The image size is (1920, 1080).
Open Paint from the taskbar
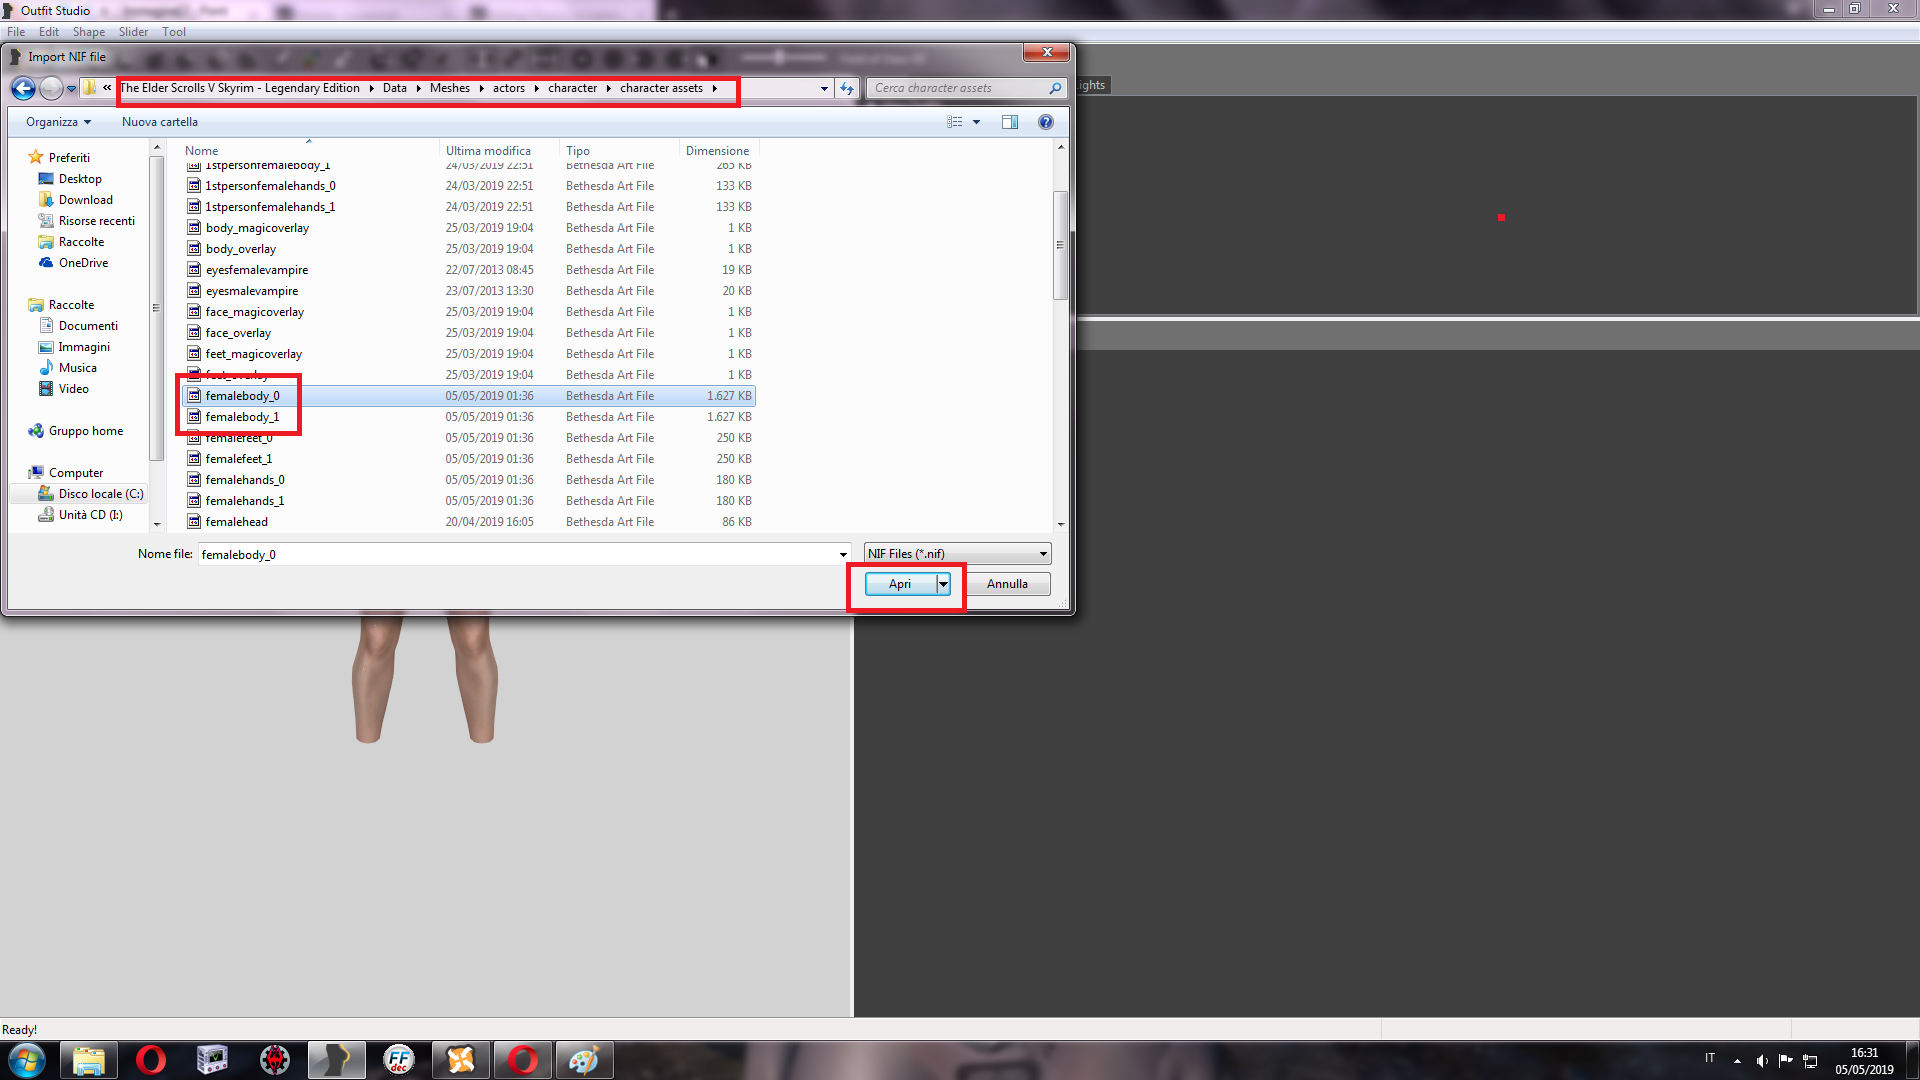584,1060
